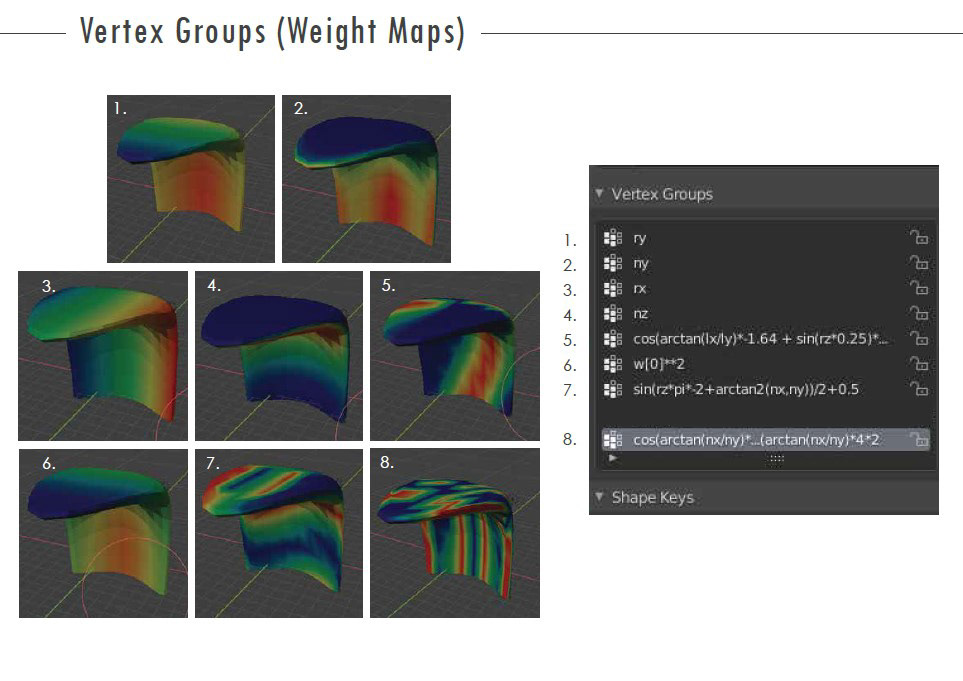Toggle lock on cos(arctan(lx/ly) group
The width and height of the screenshot is (963, 681).
(919, 338)
